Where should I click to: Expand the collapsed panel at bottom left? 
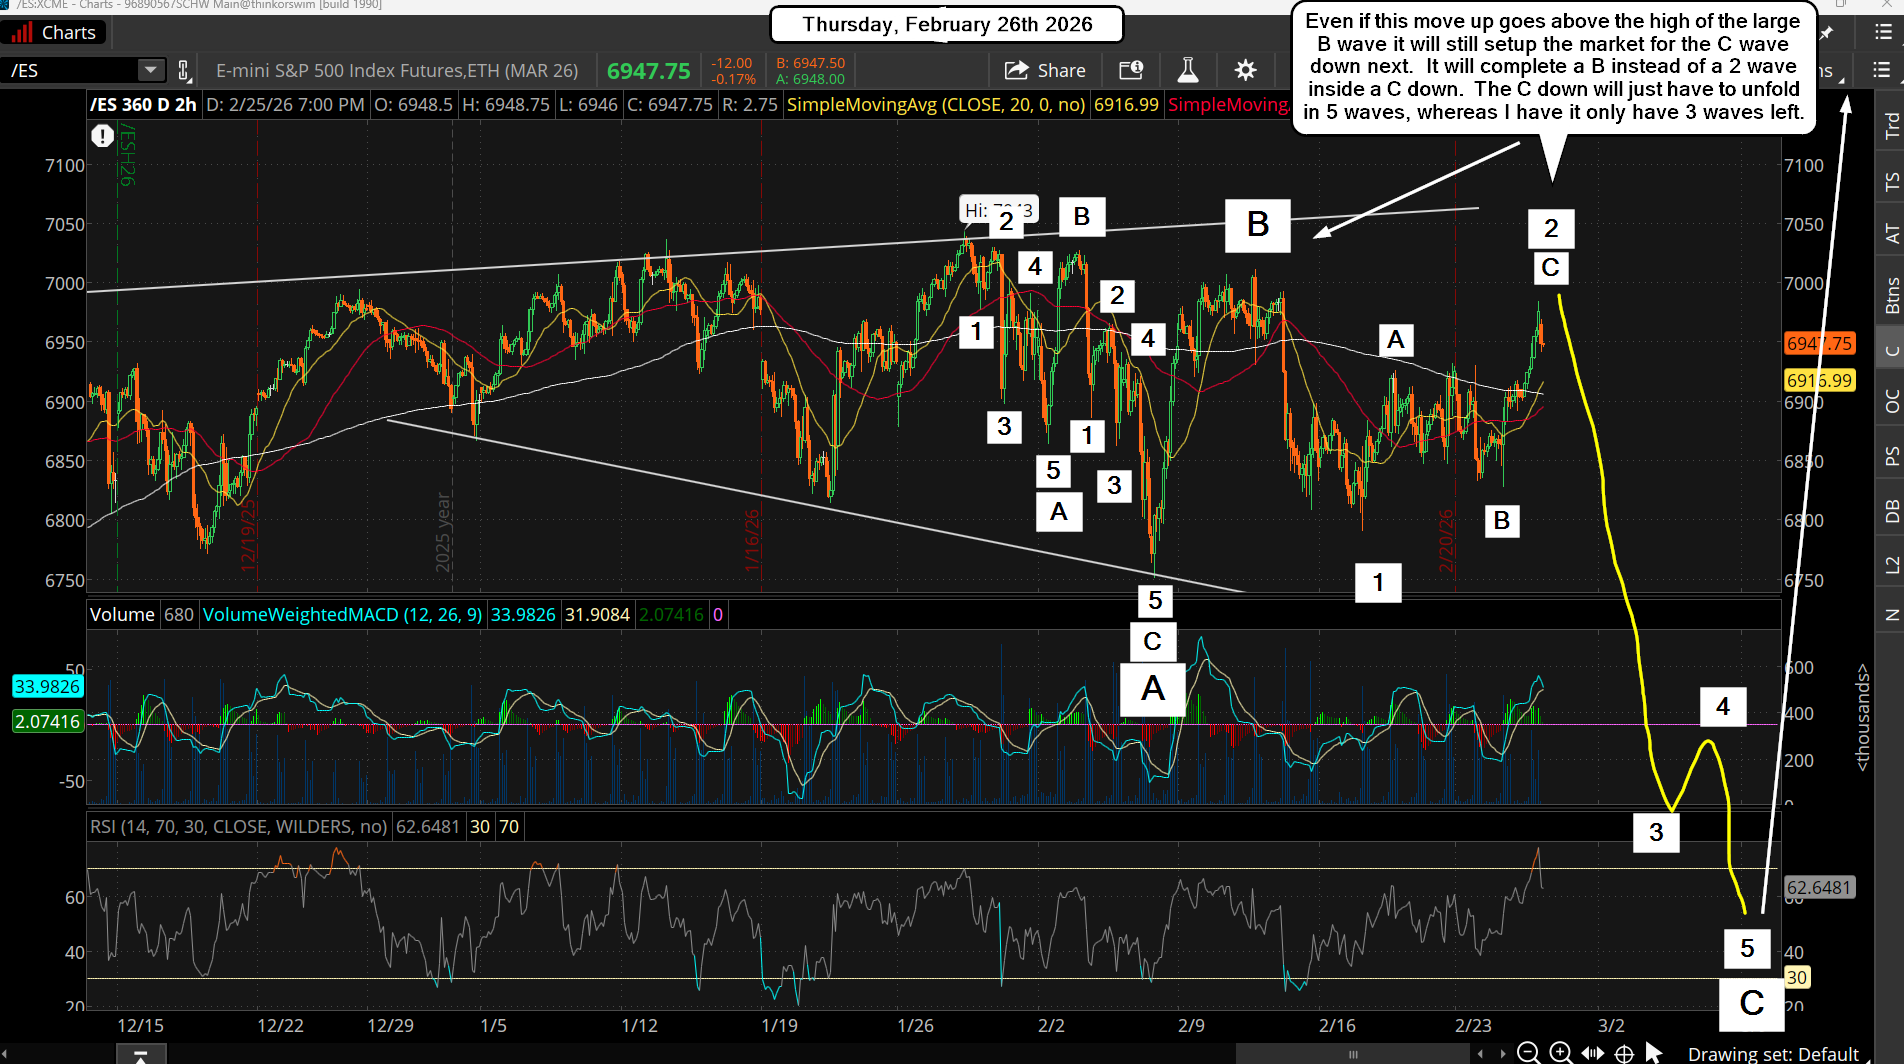pyautogui.click(x=141, y=1056)
